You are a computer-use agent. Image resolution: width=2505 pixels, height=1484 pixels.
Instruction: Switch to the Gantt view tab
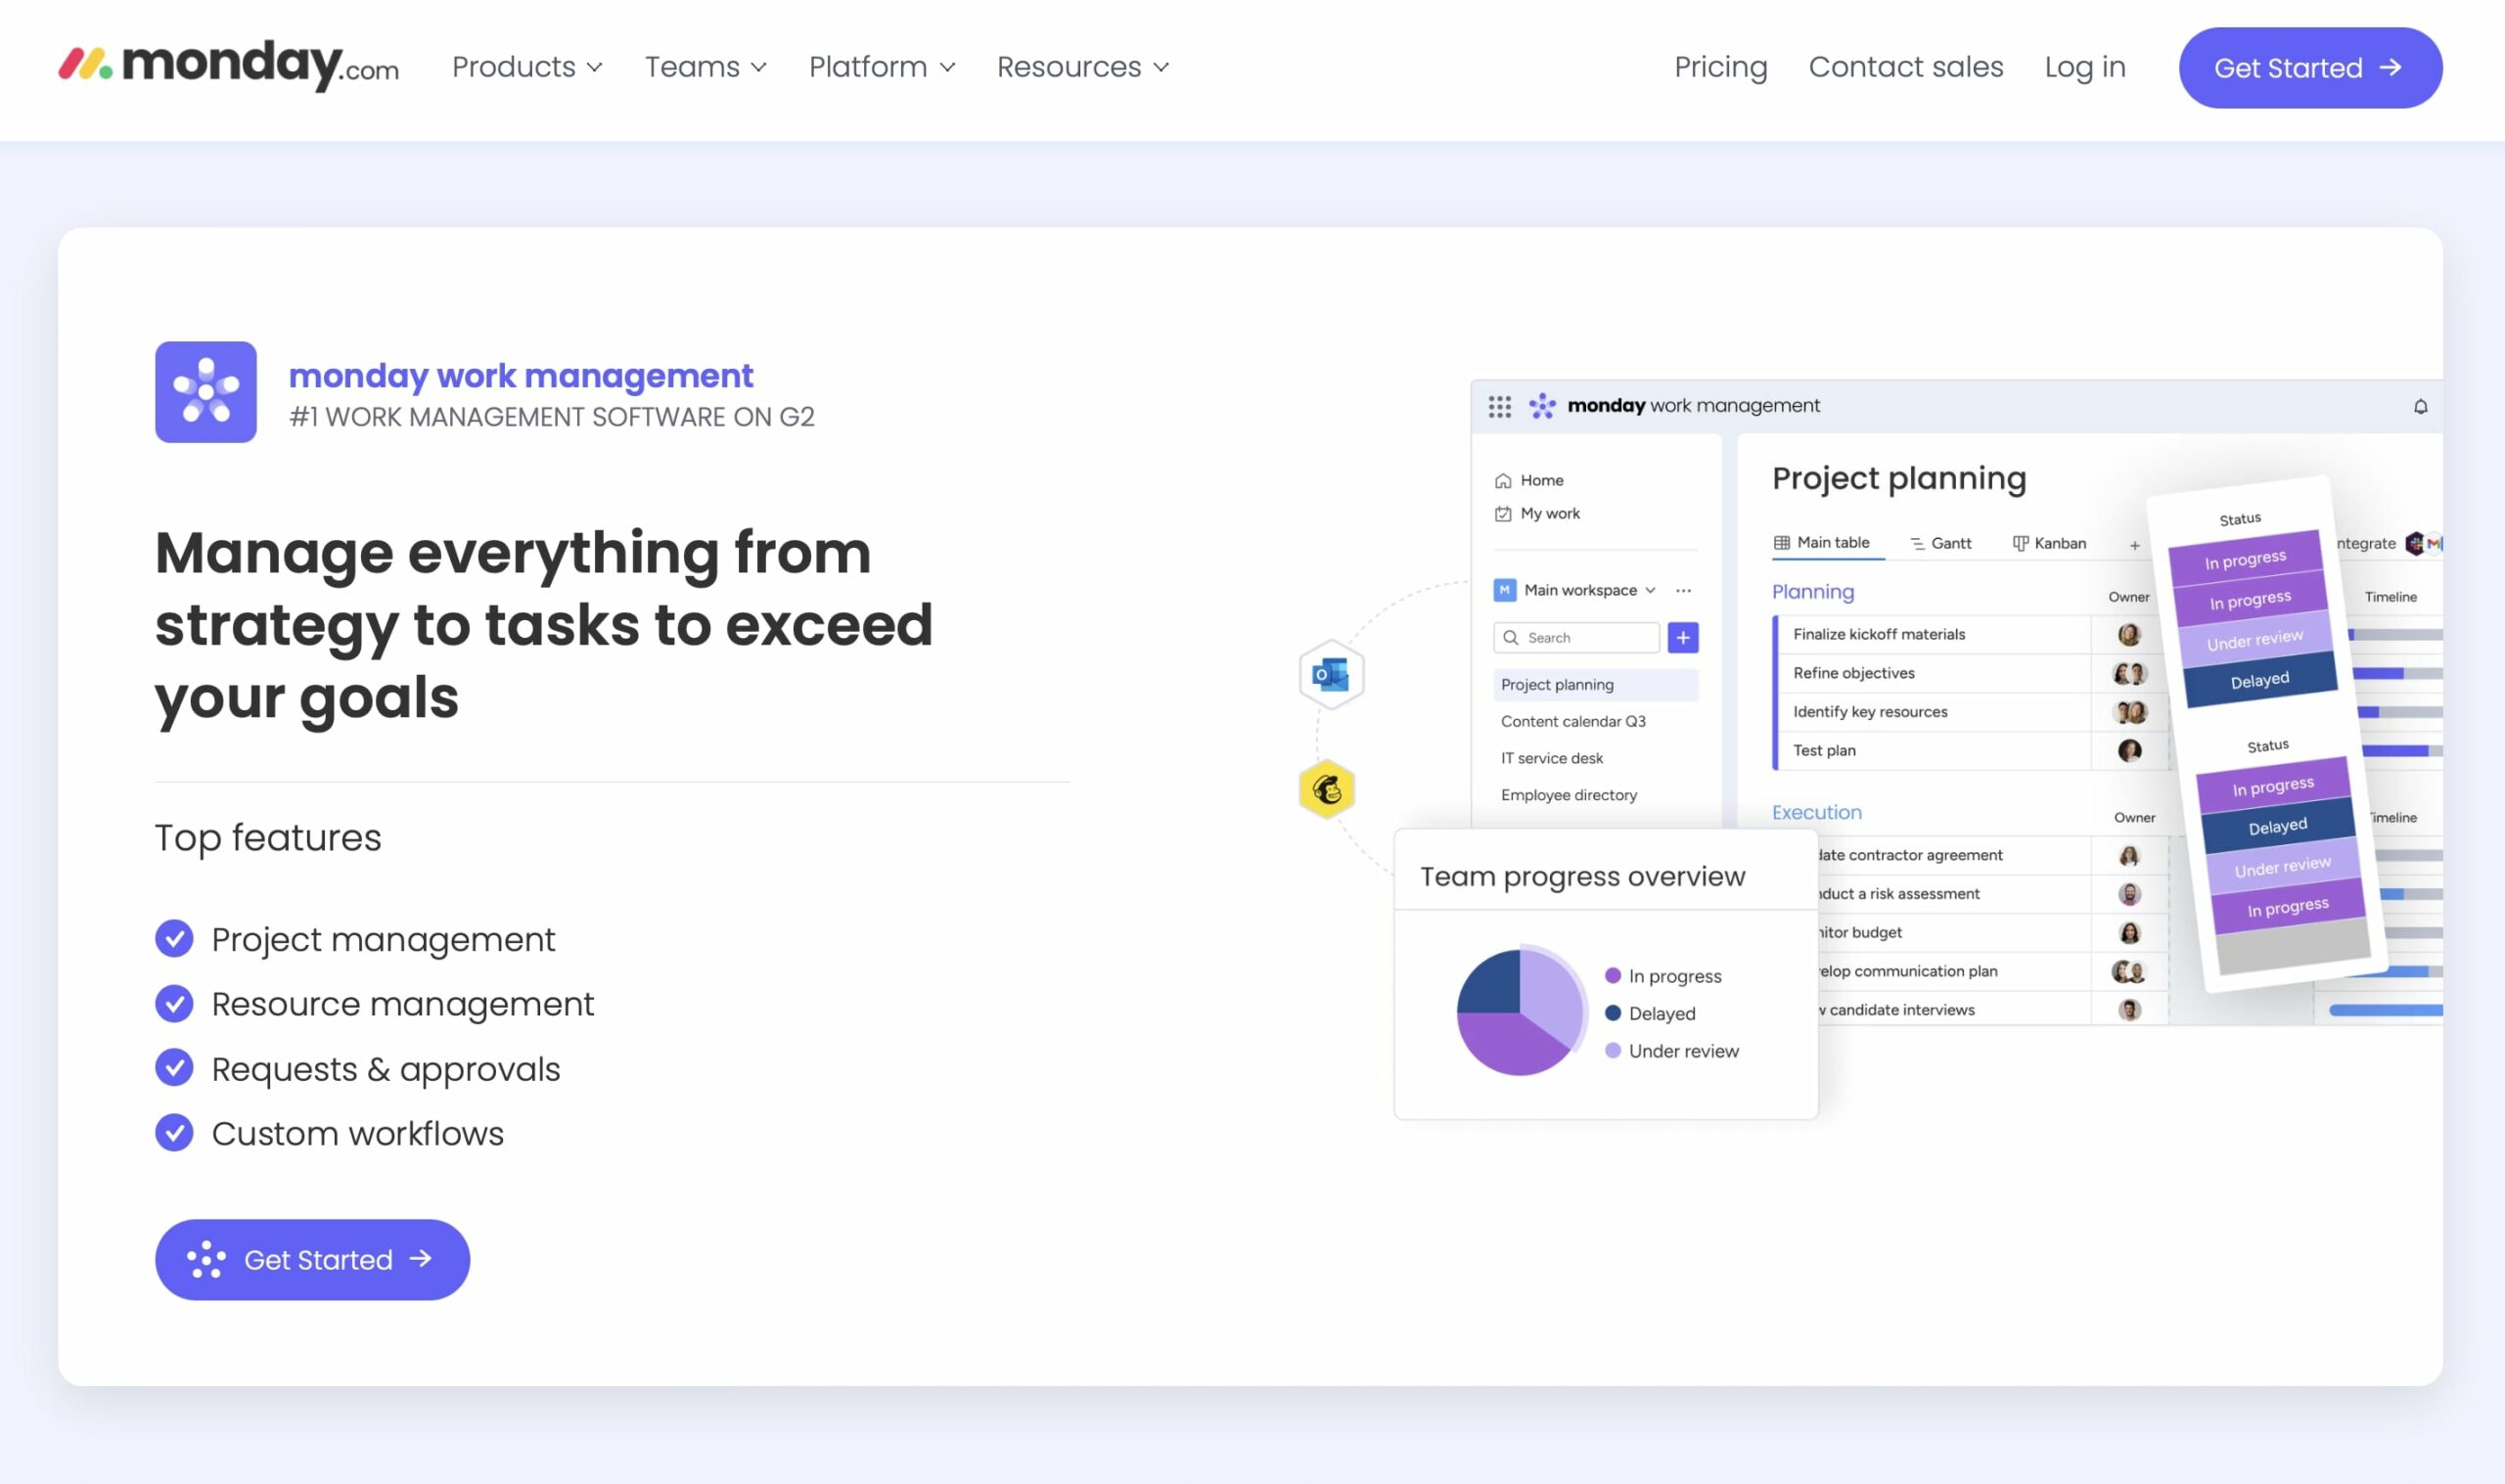tap(1943, 543)
